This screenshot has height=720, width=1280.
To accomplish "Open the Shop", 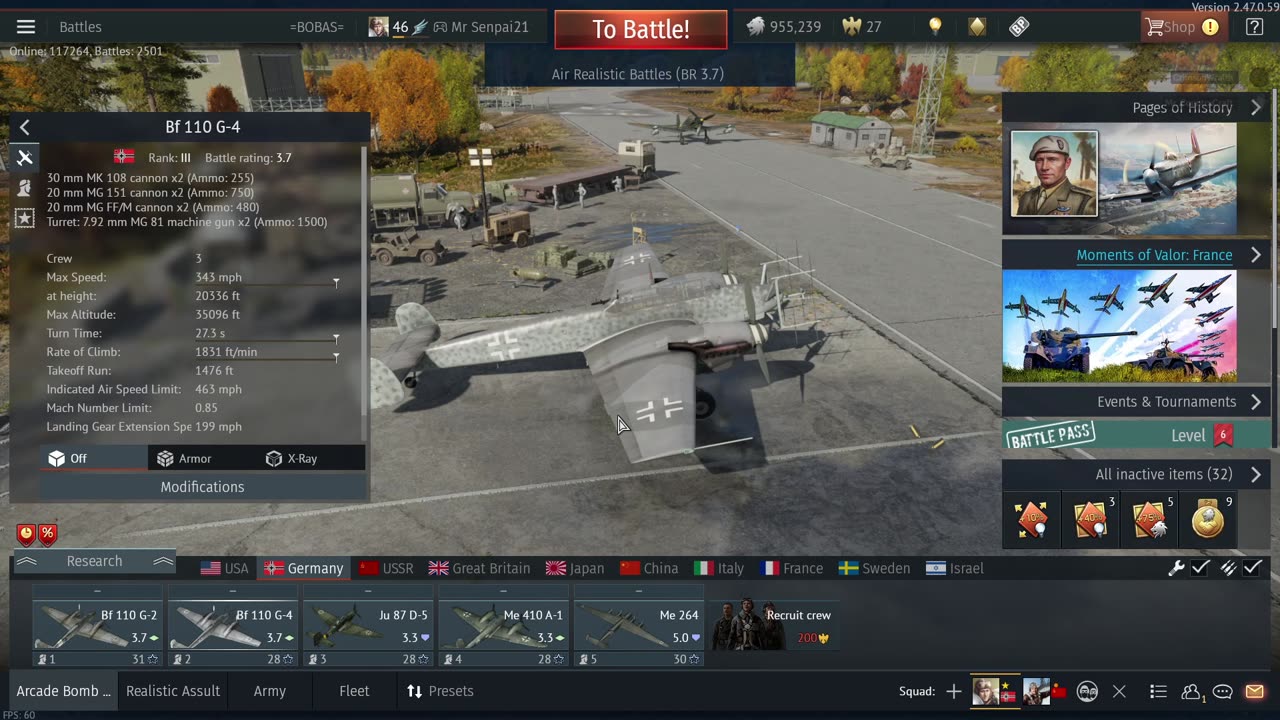I will coord(1183,27).
